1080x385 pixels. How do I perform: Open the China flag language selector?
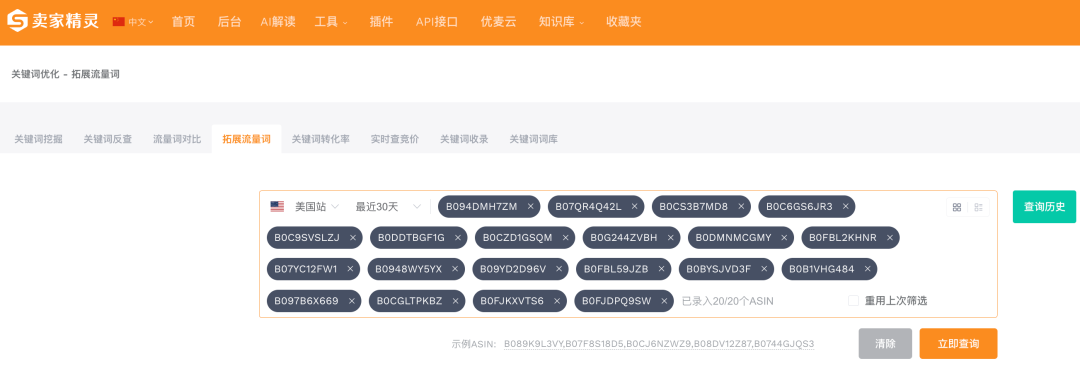(x=133, y=22)
